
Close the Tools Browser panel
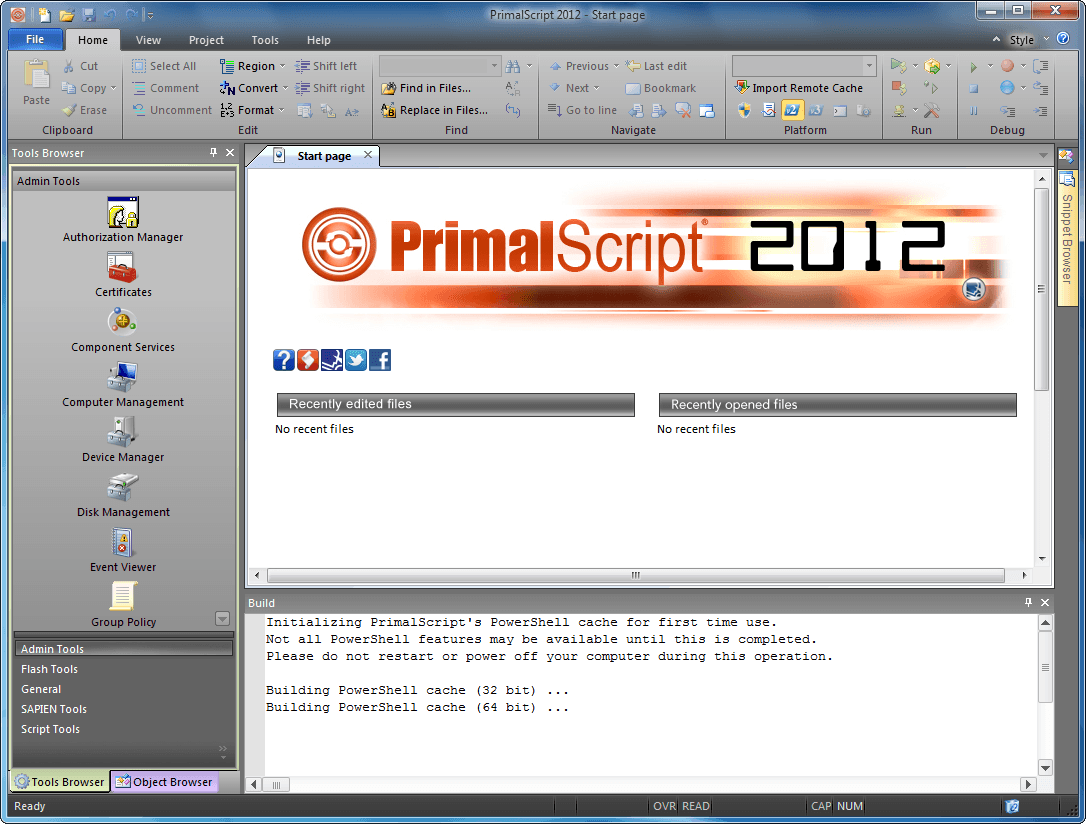pos(230,152)
